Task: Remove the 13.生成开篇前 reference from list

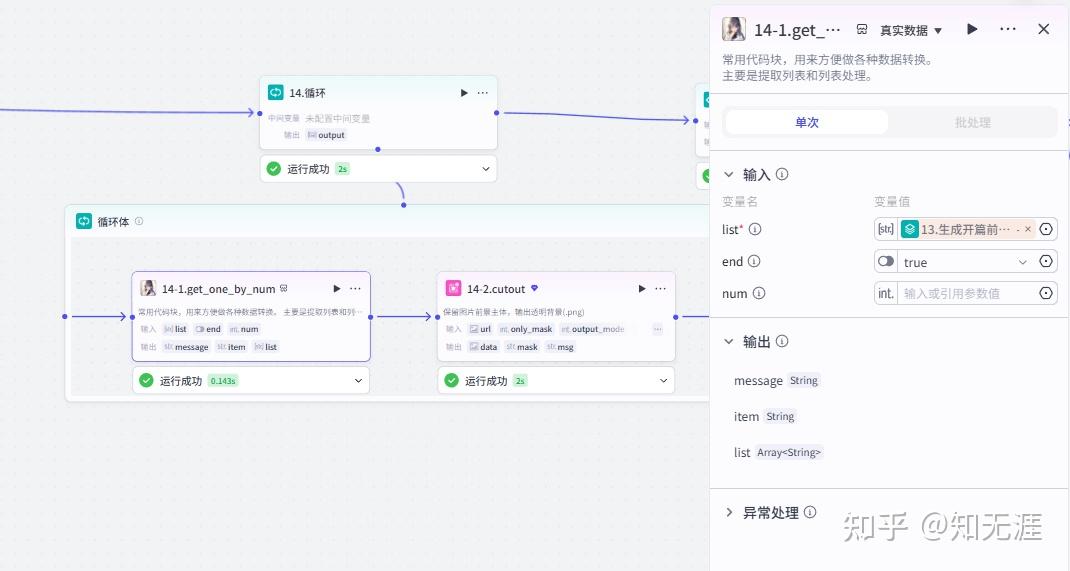Action: click(x=1028, y=229)
